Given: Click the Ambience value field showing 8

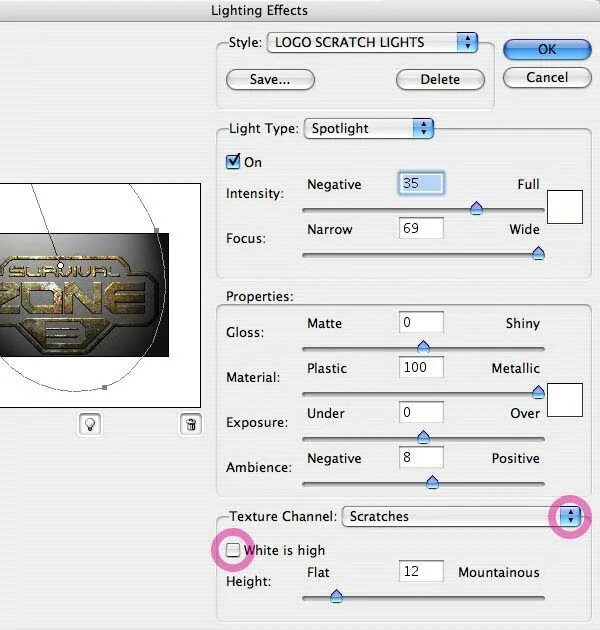Looking at the screenshot, I should pyautogui.click(x=421, y=457).
